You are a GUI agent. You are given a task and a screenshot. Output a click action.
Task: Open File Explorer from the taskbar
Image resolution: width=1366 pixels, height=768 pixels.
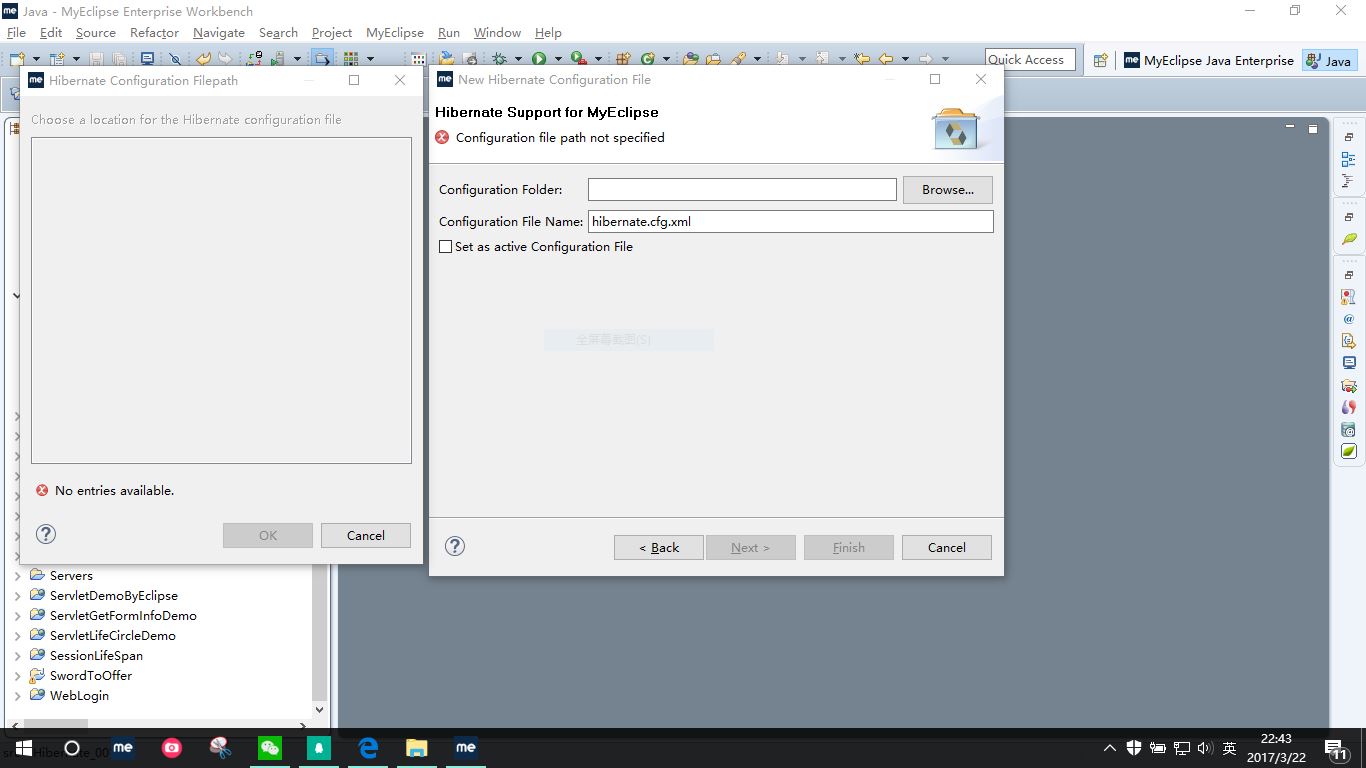coord(417,748)
